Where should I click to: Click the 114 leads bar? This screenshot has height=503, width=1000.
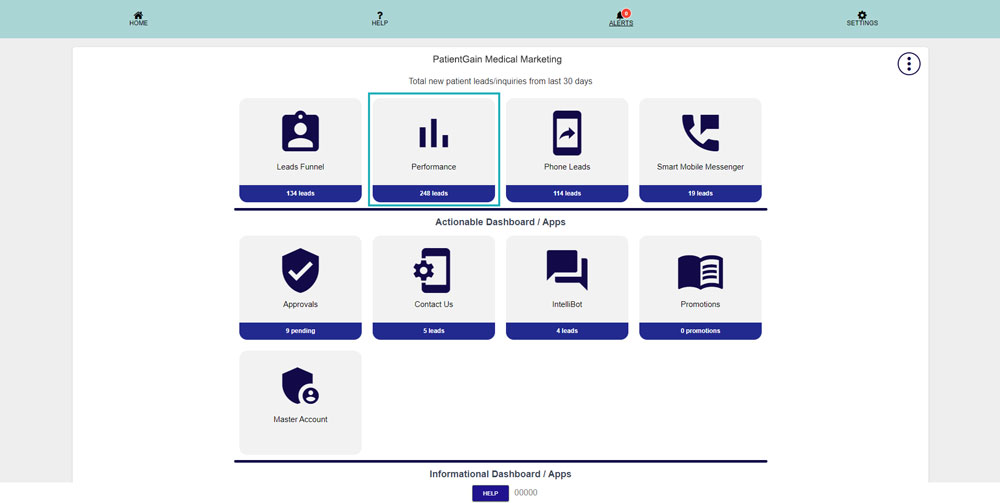point(567,193)
